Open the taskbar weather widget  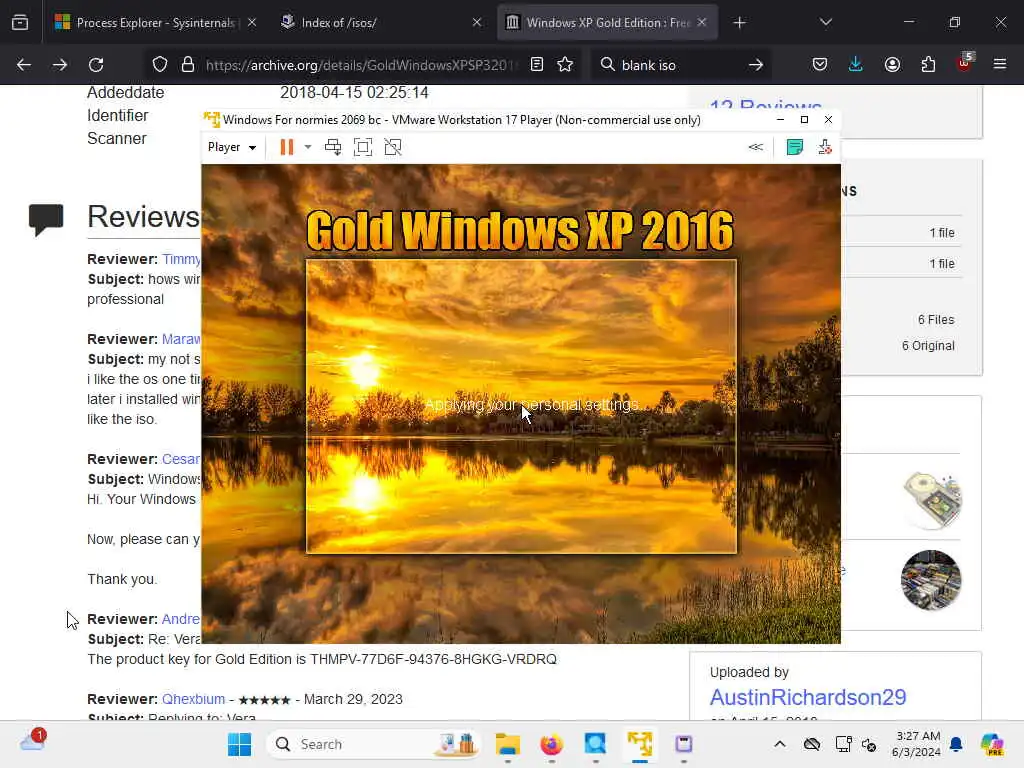tap(33, 741)
